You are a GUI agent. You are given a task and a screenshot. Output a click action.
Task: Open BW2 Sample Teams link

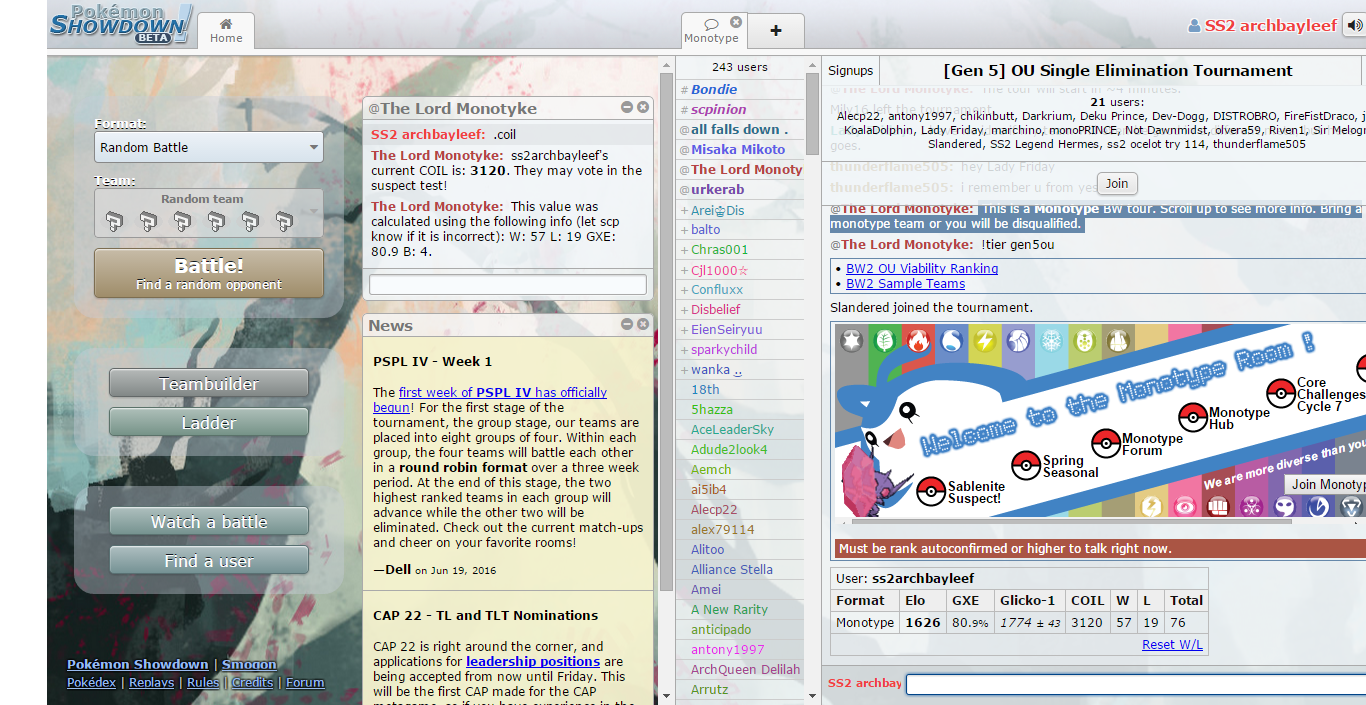click(905, 283)
